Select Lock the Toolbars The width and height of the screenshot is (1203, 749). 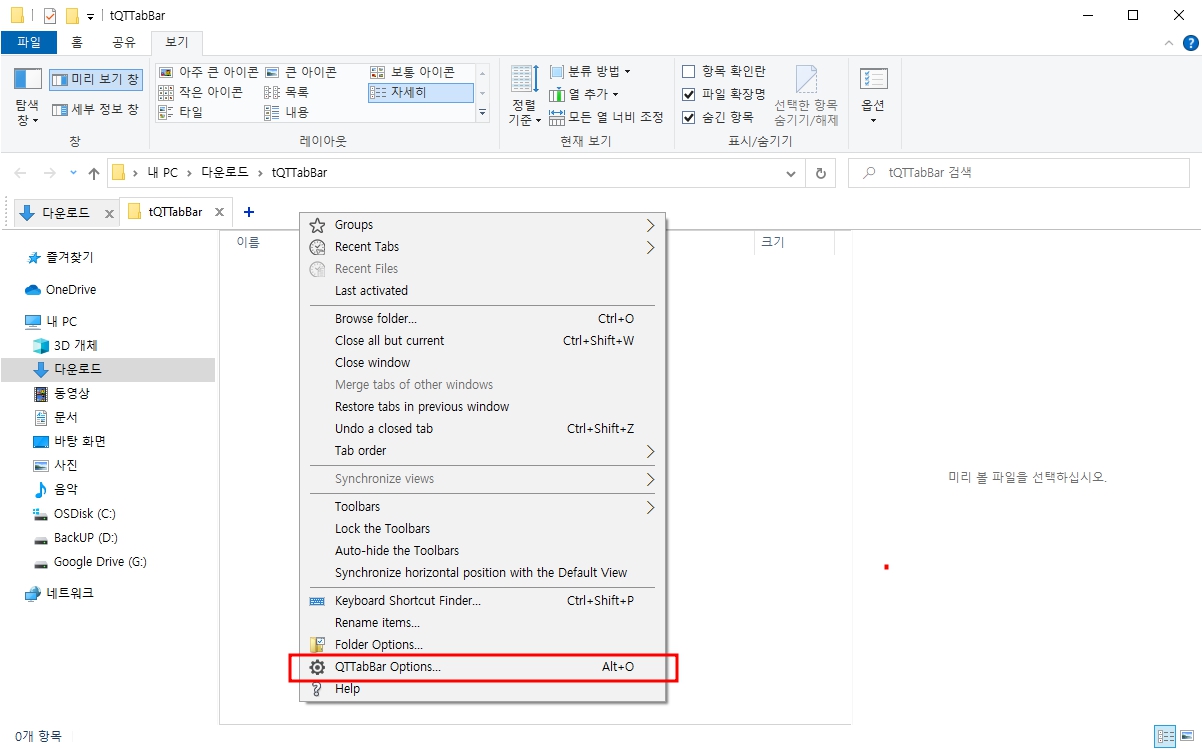tap(483, 529)
